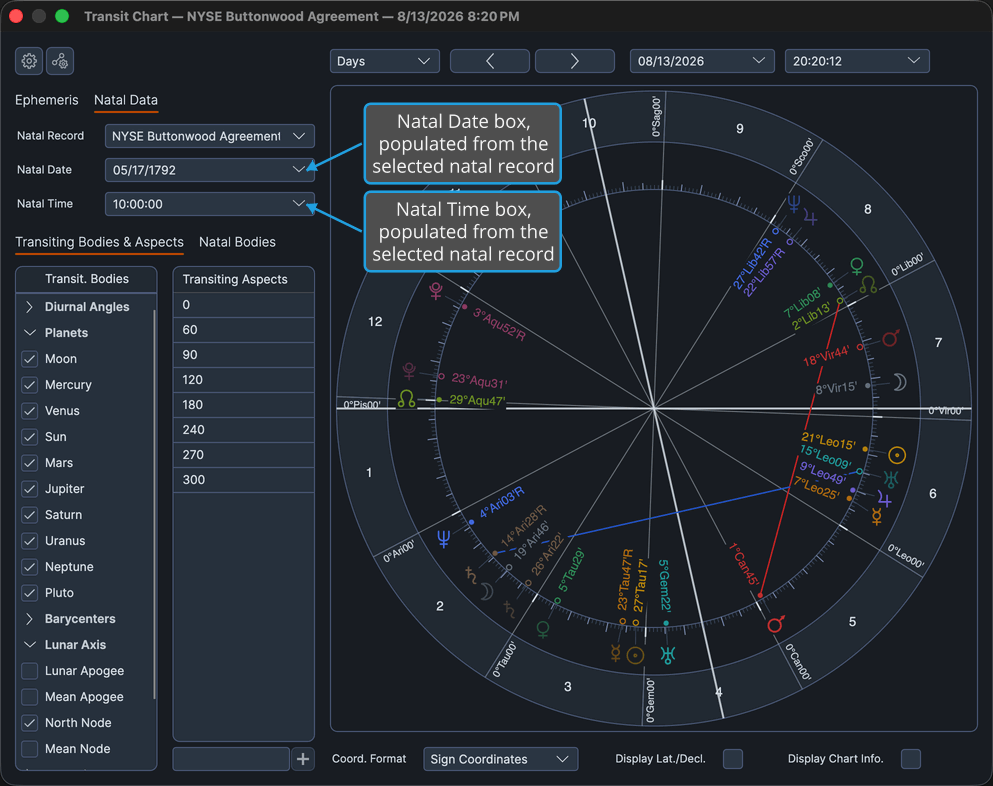Select the 90 degree aspect row

pos(244,355)
